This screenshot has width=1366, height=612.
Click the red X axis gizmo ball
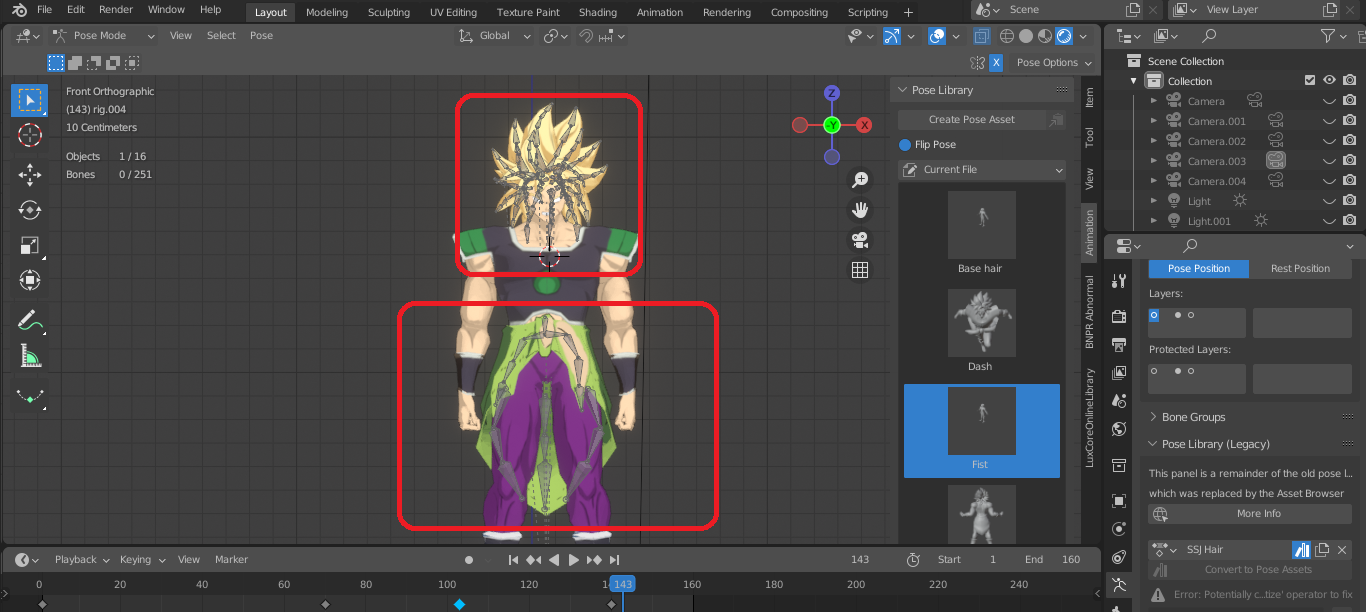[x=864, y=125]
